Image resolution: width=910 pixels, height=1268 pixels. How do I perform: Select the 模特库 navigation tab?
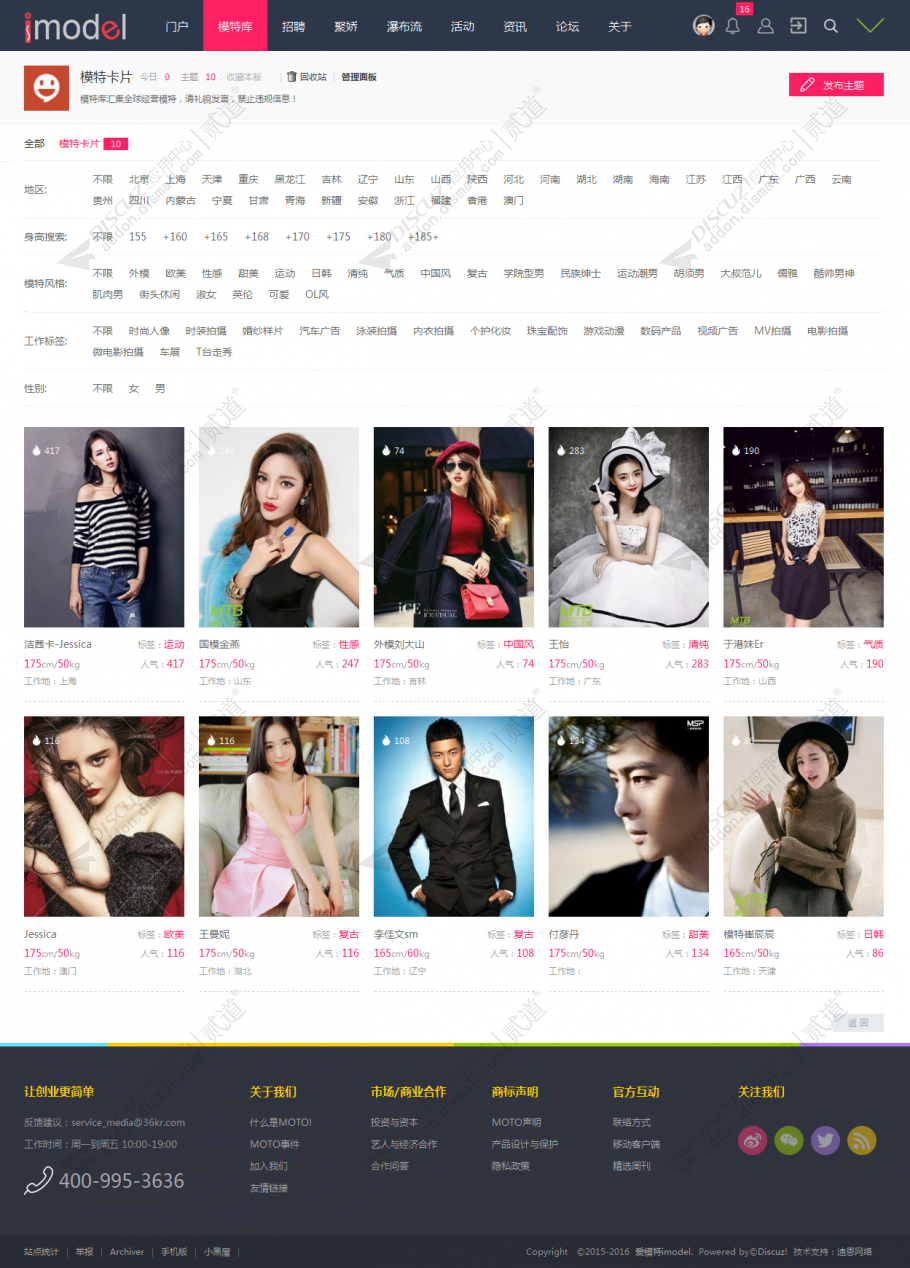tap(235, 26)
